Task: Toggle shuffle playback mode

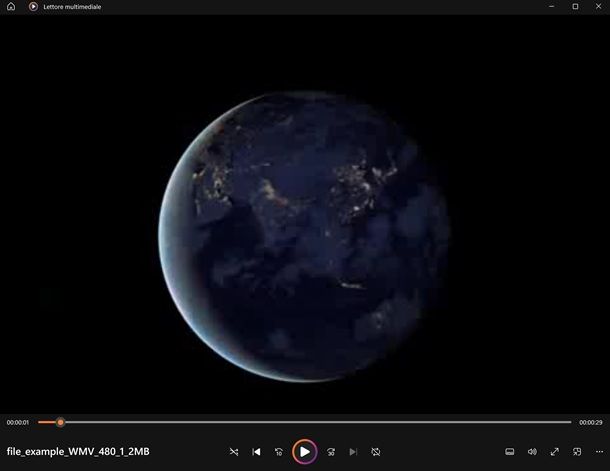Action: pos(234,452)
